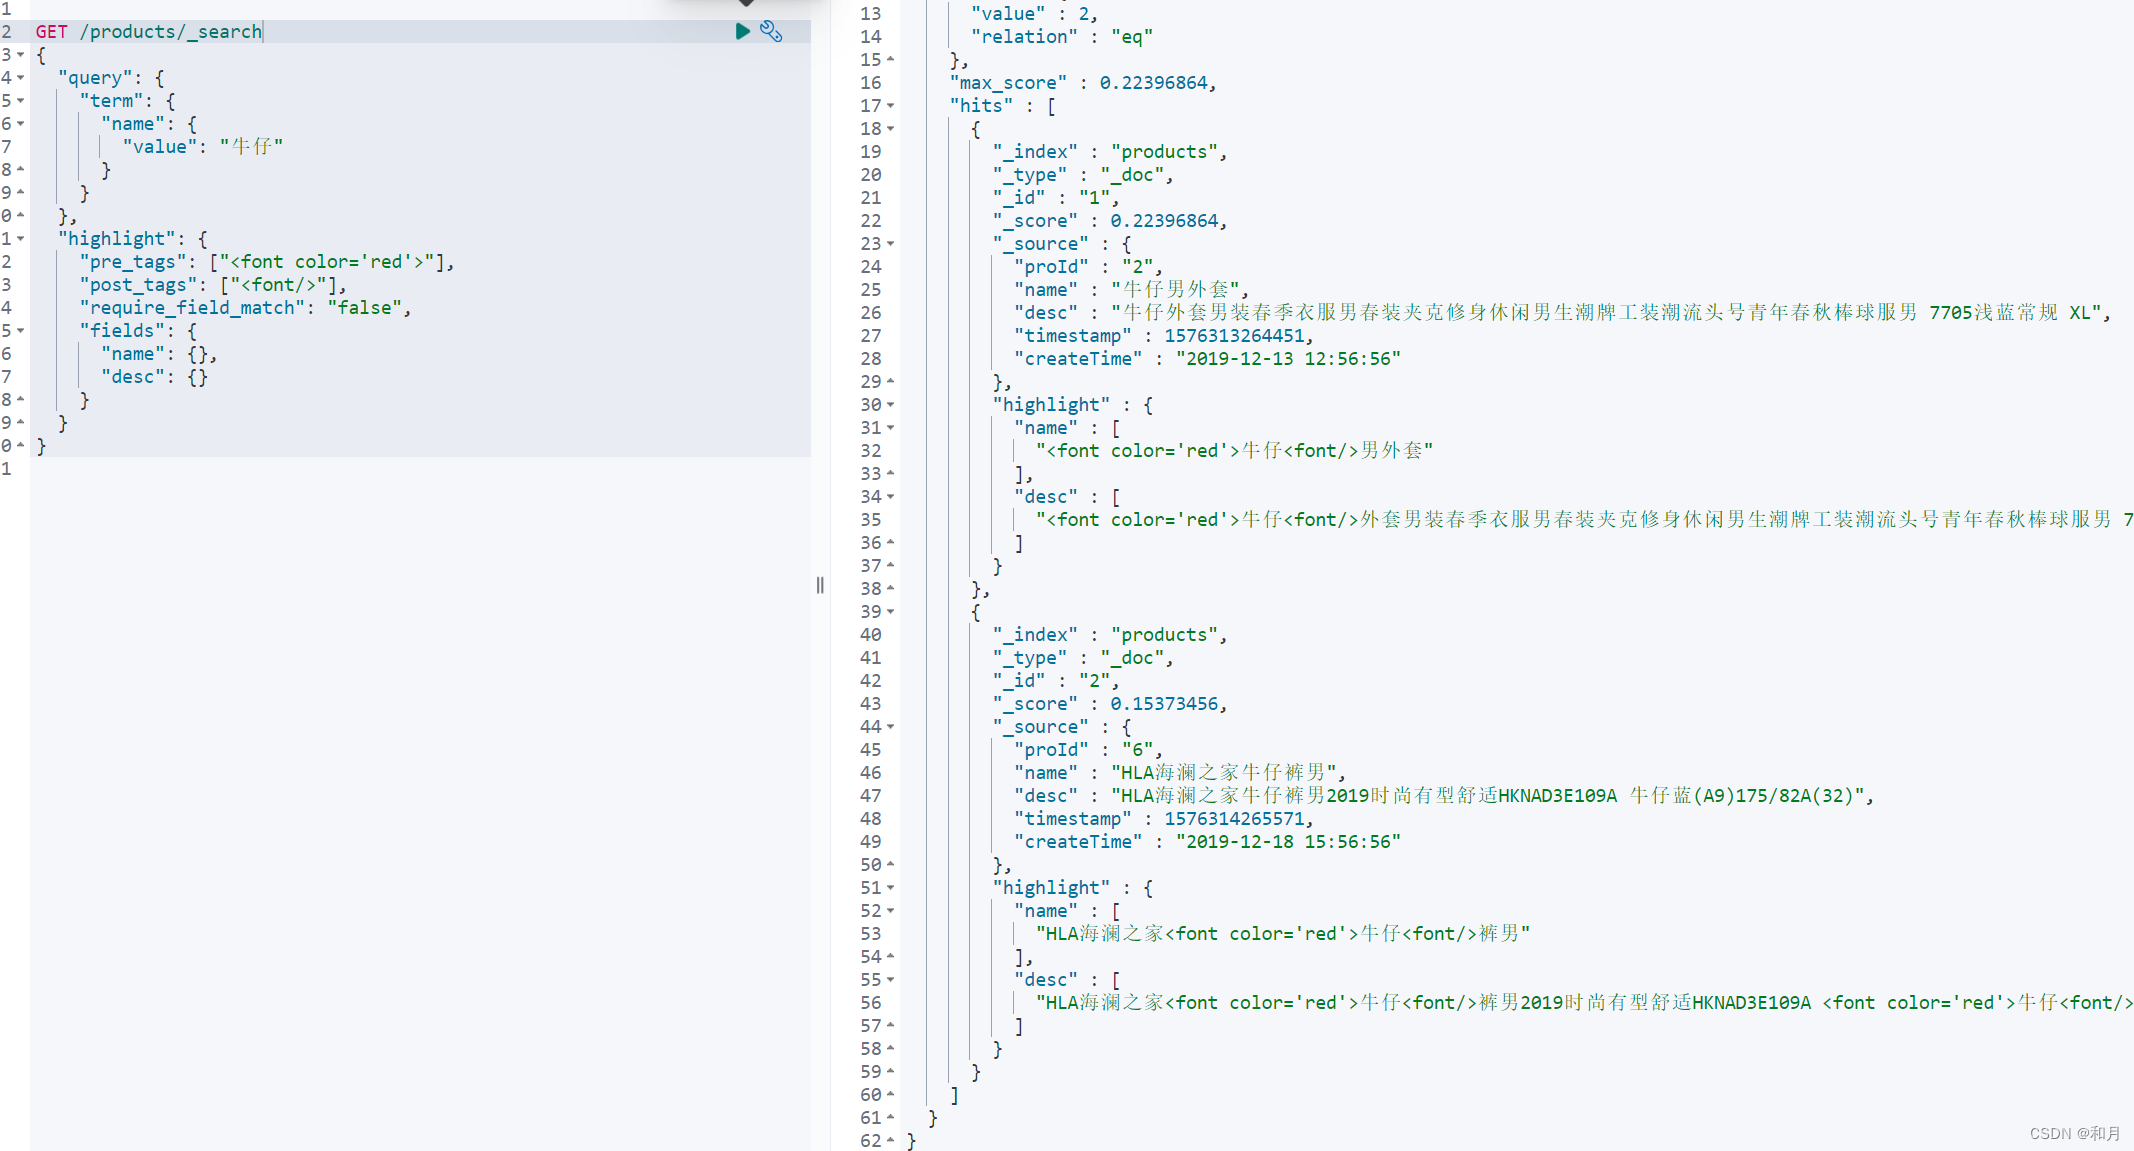Click createTime "2019-12-13 12:56:56"
The image size is (2134, 1151).
click(1288, 359)
